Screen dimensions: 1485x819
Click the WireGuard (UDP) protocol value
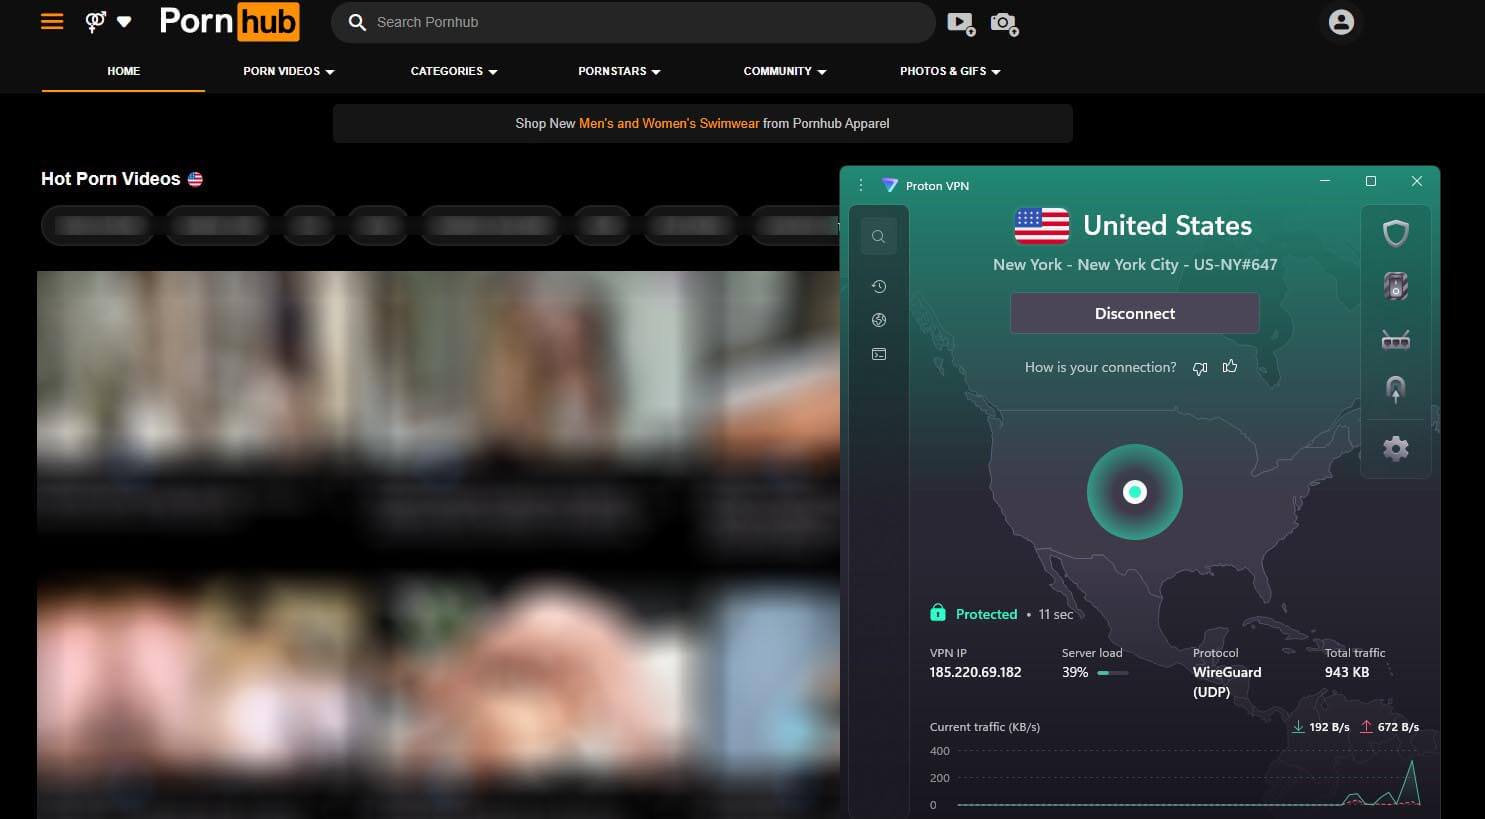(x=1227, y=682)
